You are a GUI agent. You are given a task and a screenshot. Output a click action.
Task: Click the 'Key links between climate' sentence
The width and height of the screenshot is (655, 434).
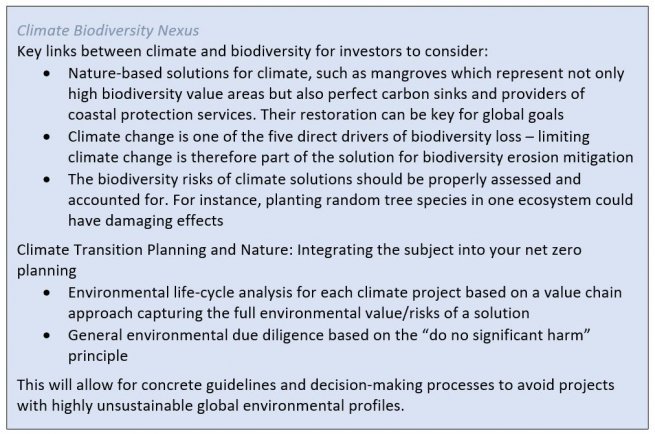pyautogui.click(x=252, y=51)
